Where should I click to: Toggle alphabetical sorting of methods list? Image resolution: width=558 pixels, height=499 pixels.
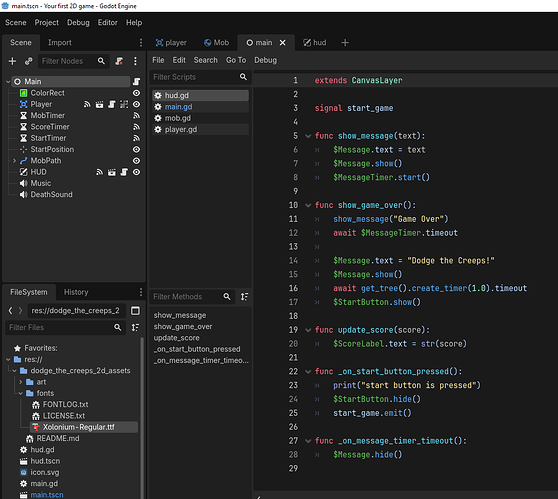pyautogui.click(x=244, y=296)
